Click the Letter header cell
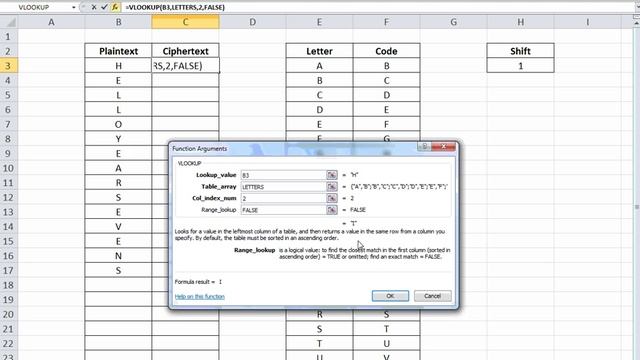640x360 pixels. [319, 51]
